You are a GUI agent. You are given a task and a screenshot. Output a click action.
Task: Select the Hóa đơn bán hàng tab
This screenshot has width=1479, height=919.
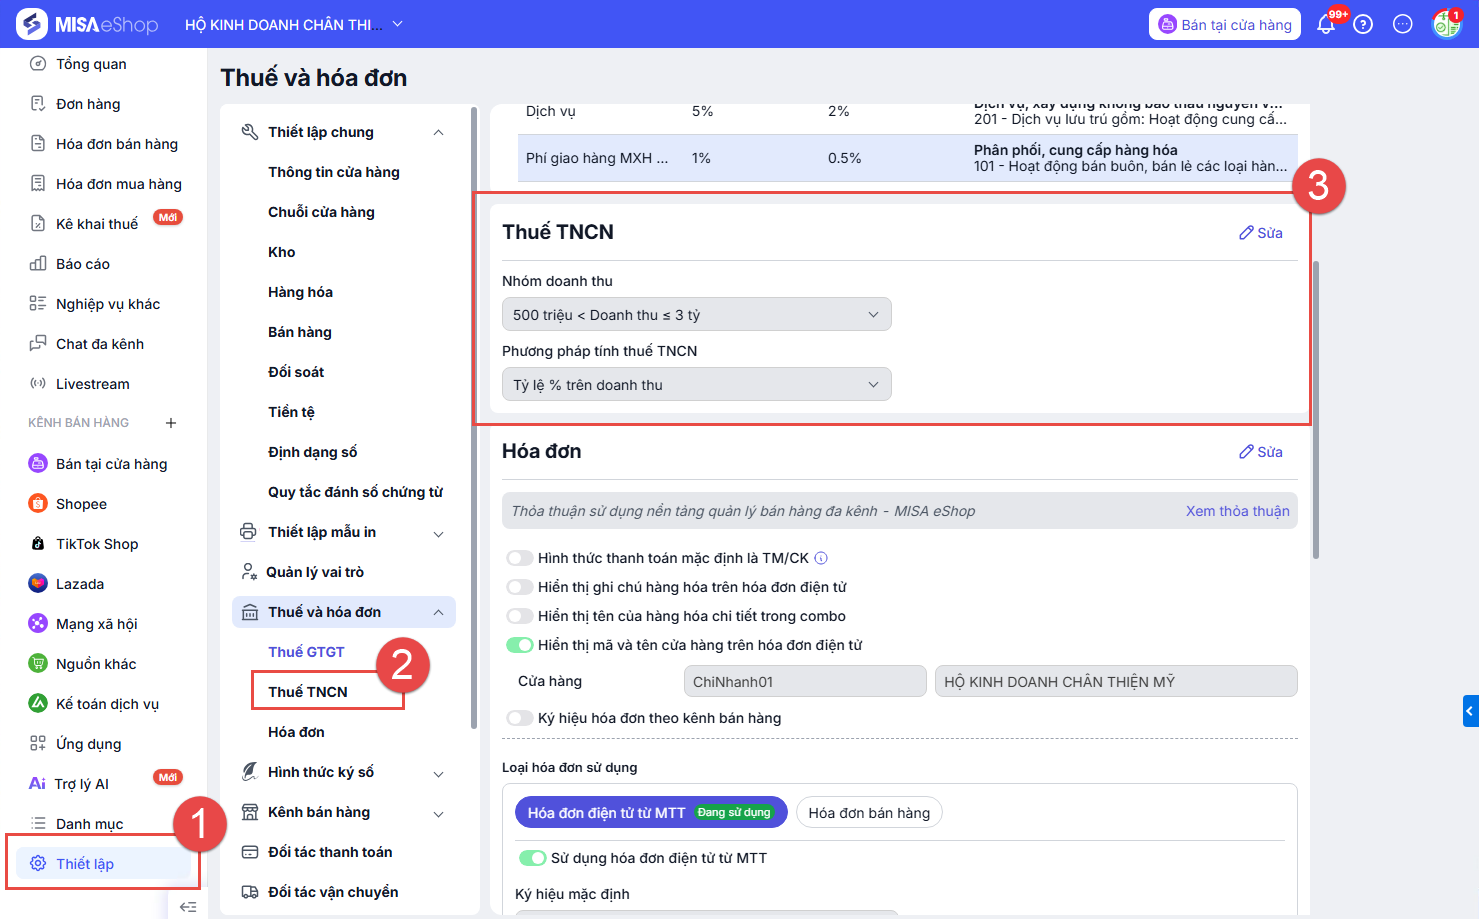(868, 813)
